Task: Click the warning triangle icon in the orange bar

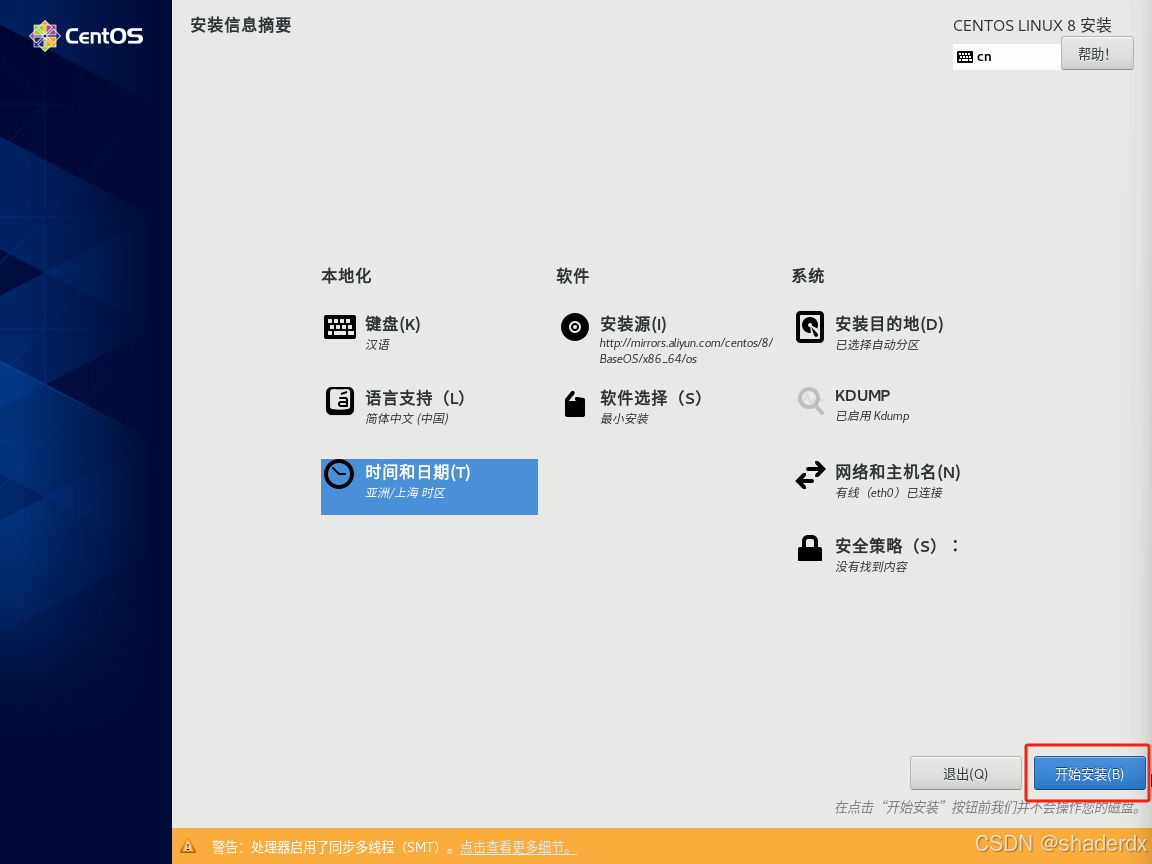Action: (x=188, y=846)
